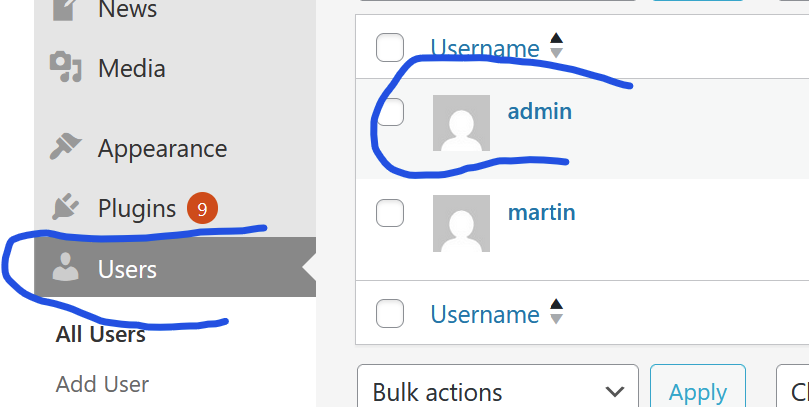
Task: Open the admin username link
Action: tap(540, 111)
